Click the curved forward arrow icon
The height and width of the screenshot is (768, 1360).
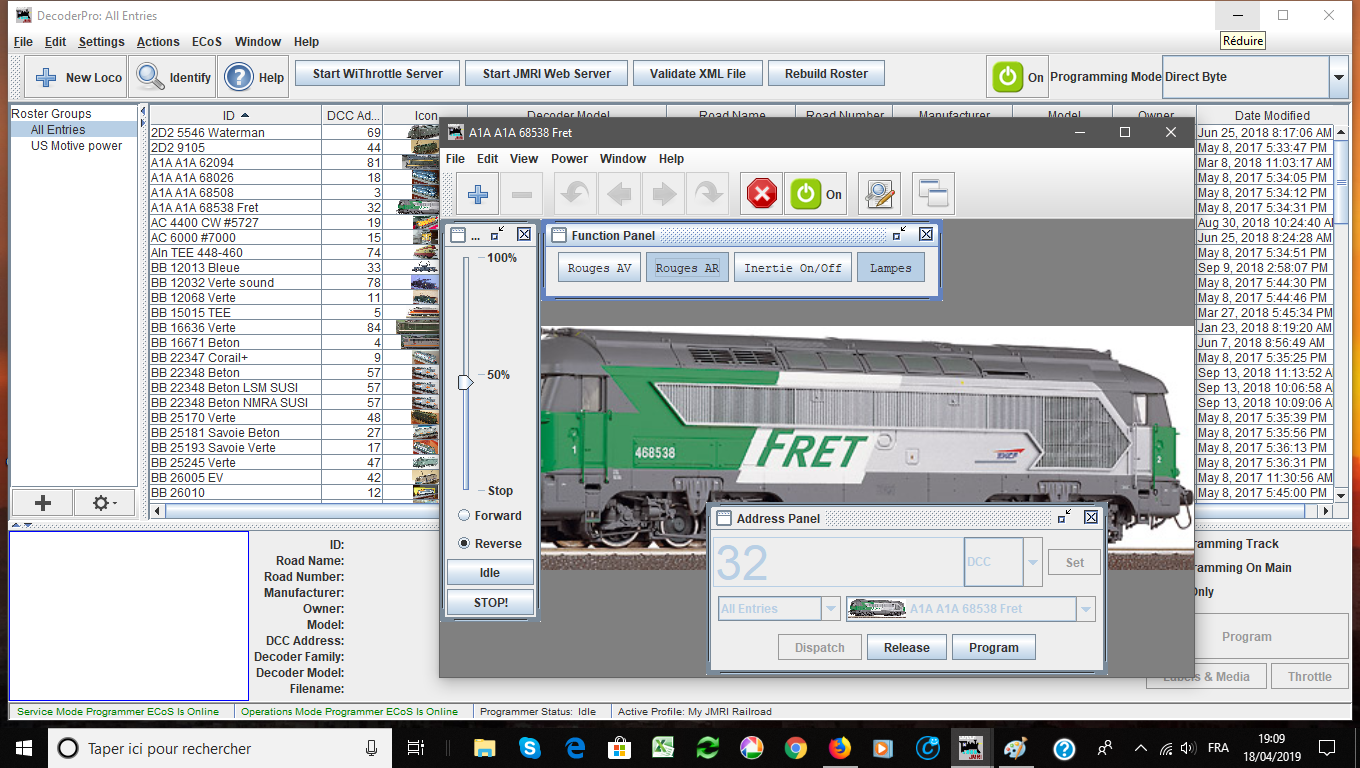point(707,195)
